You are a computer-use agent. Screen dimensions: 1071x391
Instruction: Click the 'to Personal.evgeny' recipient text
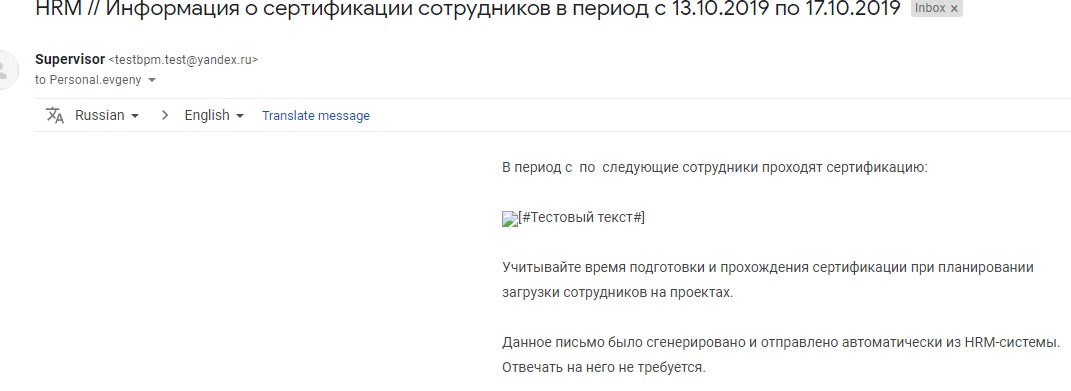[x=88, y=80]
